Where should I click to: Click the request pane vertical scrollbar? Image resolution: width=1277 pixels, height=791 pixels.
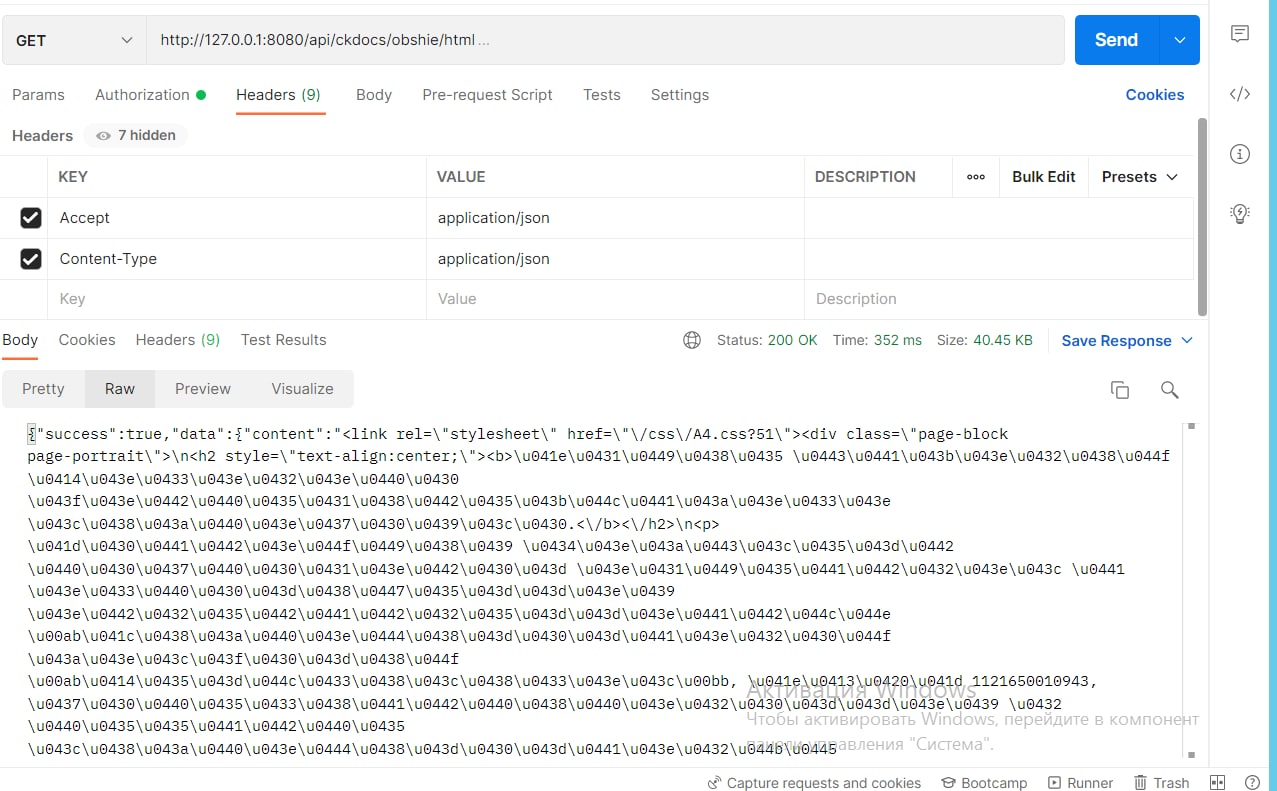click(x=1202, y=216)
